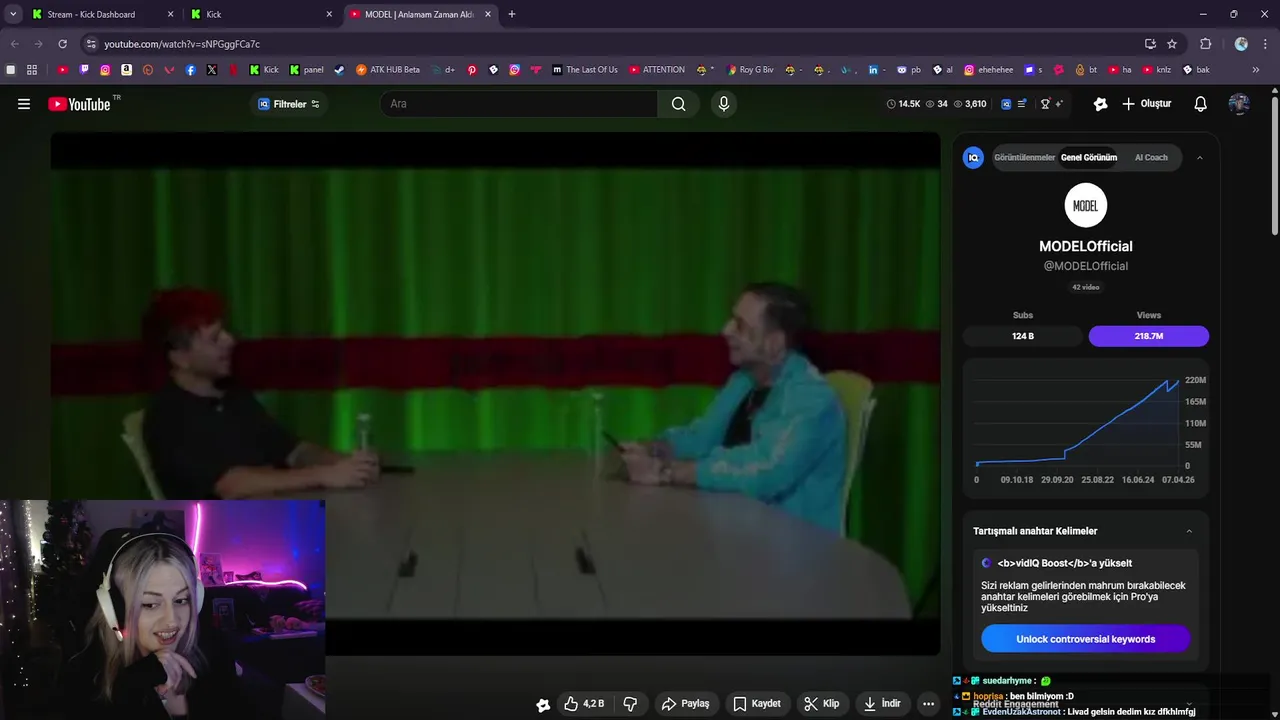The image size is (1280, 720).
Task: Open the account avatar menu
Action: pyautogui.click(x=1239, y=104)
